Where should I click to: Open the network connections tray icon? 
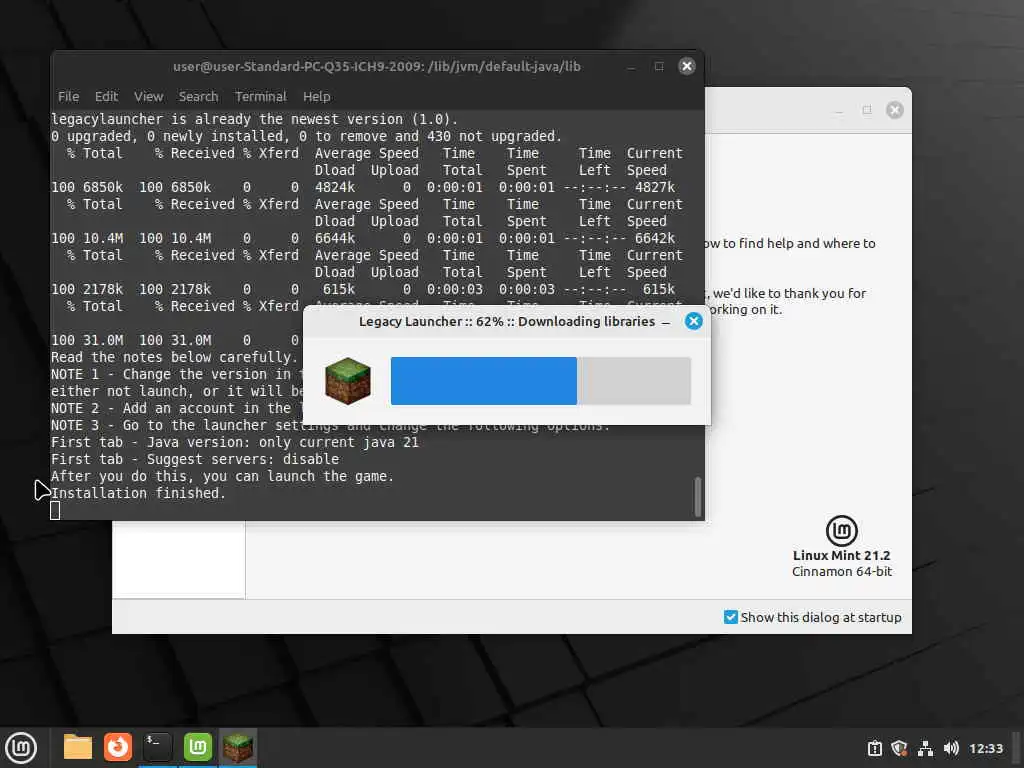tap(925, 748)
